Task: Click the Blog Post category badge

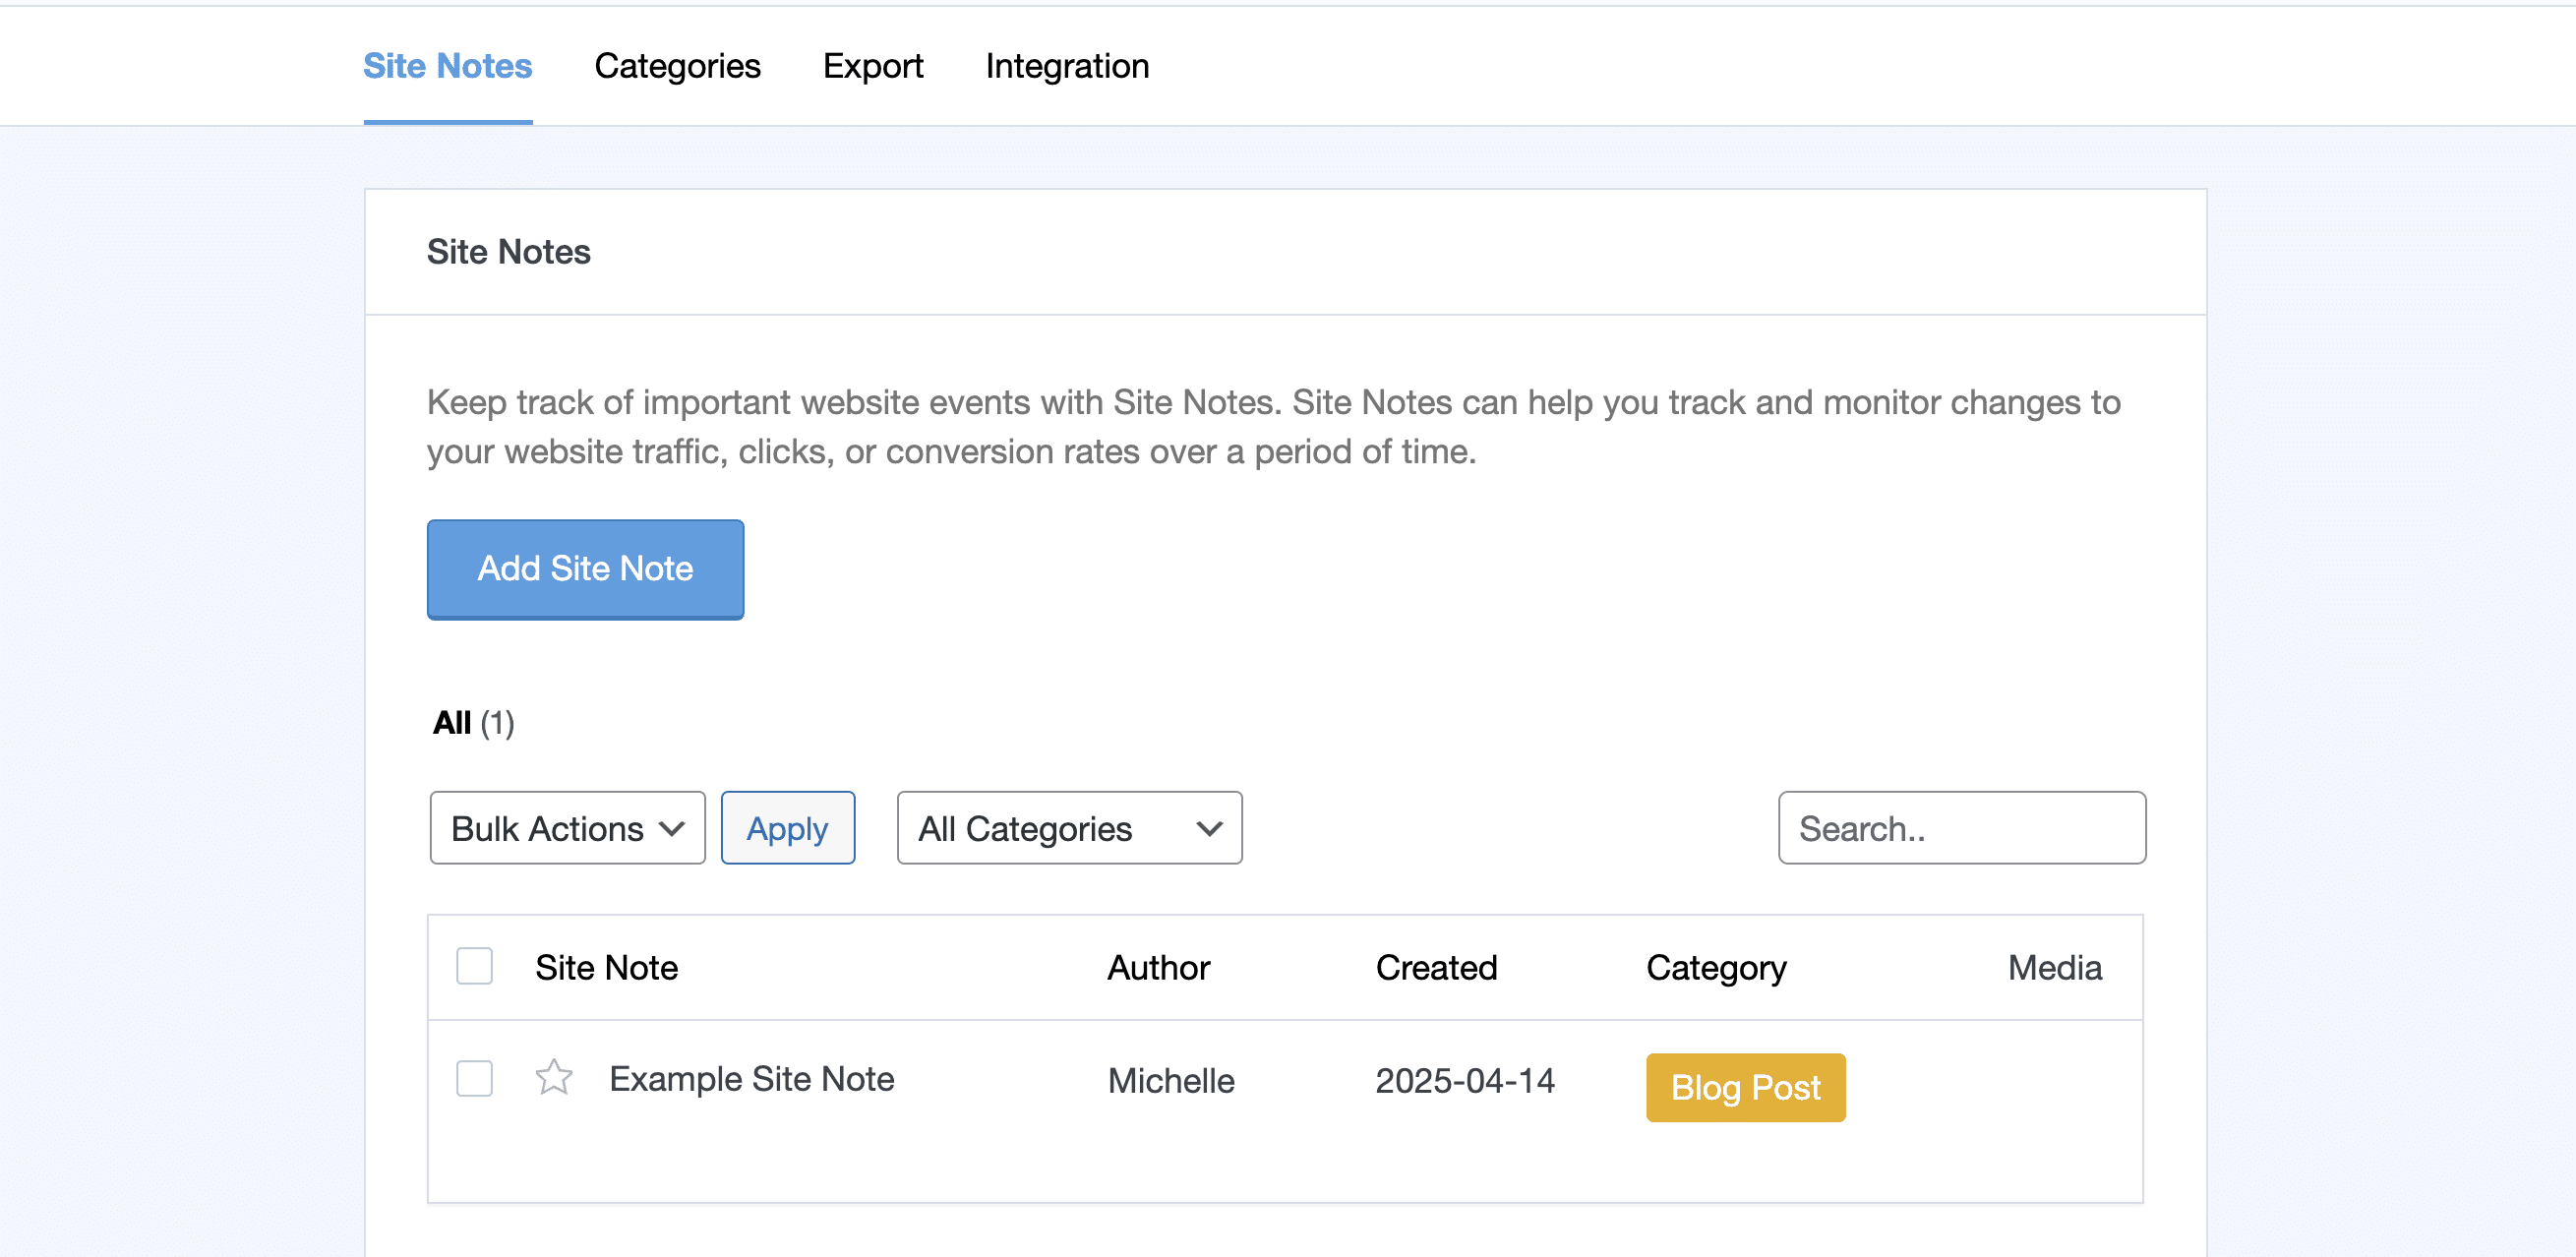Action: click(x=1745, y=1087)
